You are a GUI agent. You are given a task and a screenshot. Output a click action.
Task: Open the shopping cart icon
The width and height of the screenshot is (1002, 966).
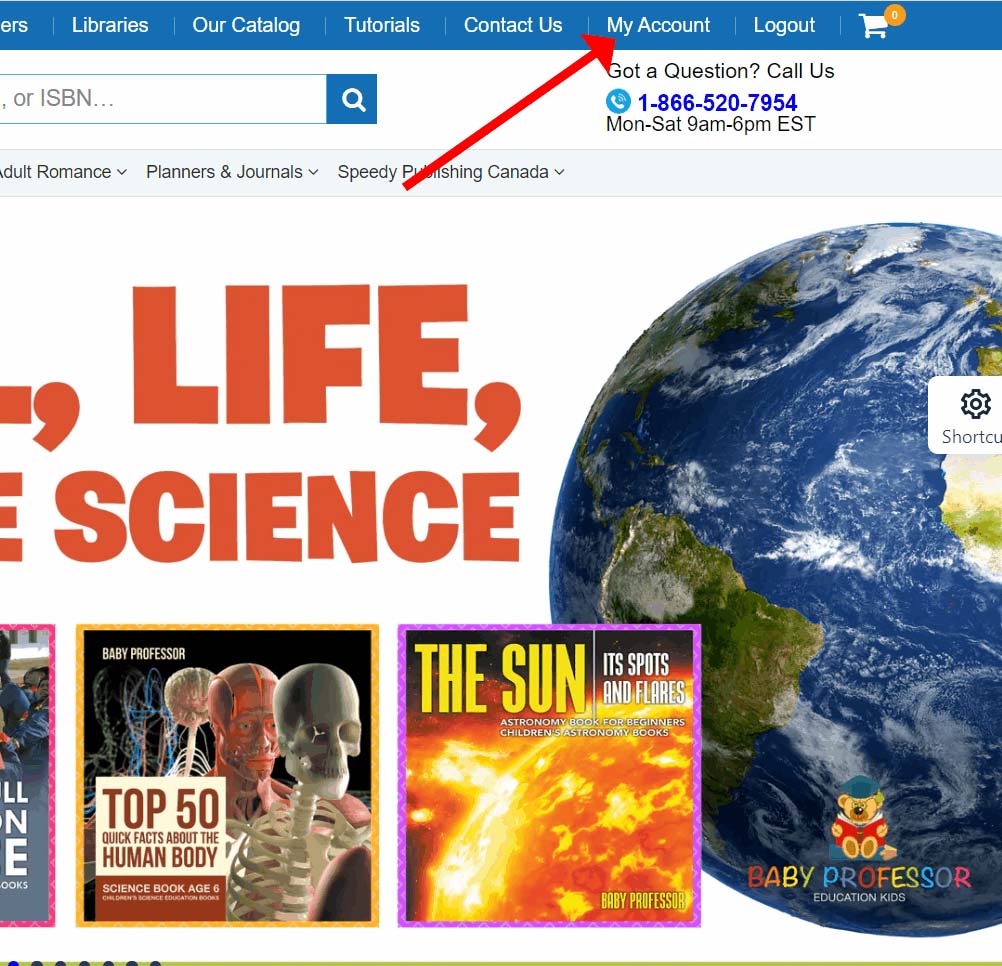click(873, 26)
